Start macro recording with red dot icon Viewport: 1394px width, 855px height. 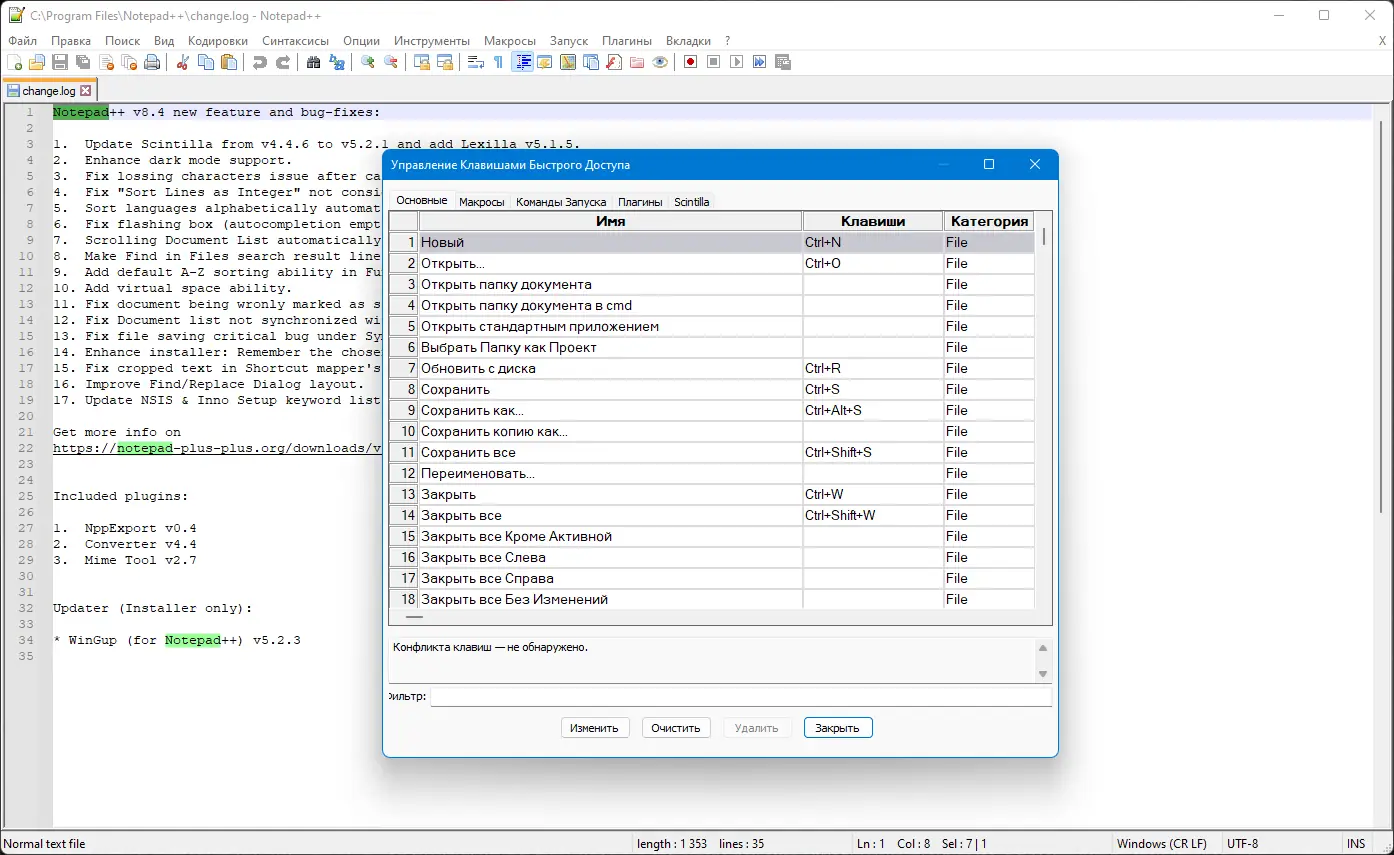point(690,62)
